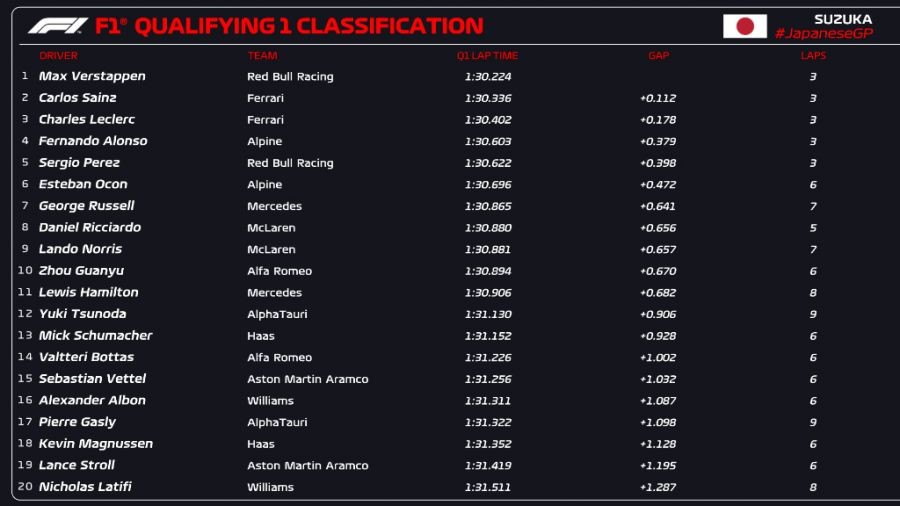900x506 pixels.
Task: Select Max Verstappen's driver name
Action: 92,76
